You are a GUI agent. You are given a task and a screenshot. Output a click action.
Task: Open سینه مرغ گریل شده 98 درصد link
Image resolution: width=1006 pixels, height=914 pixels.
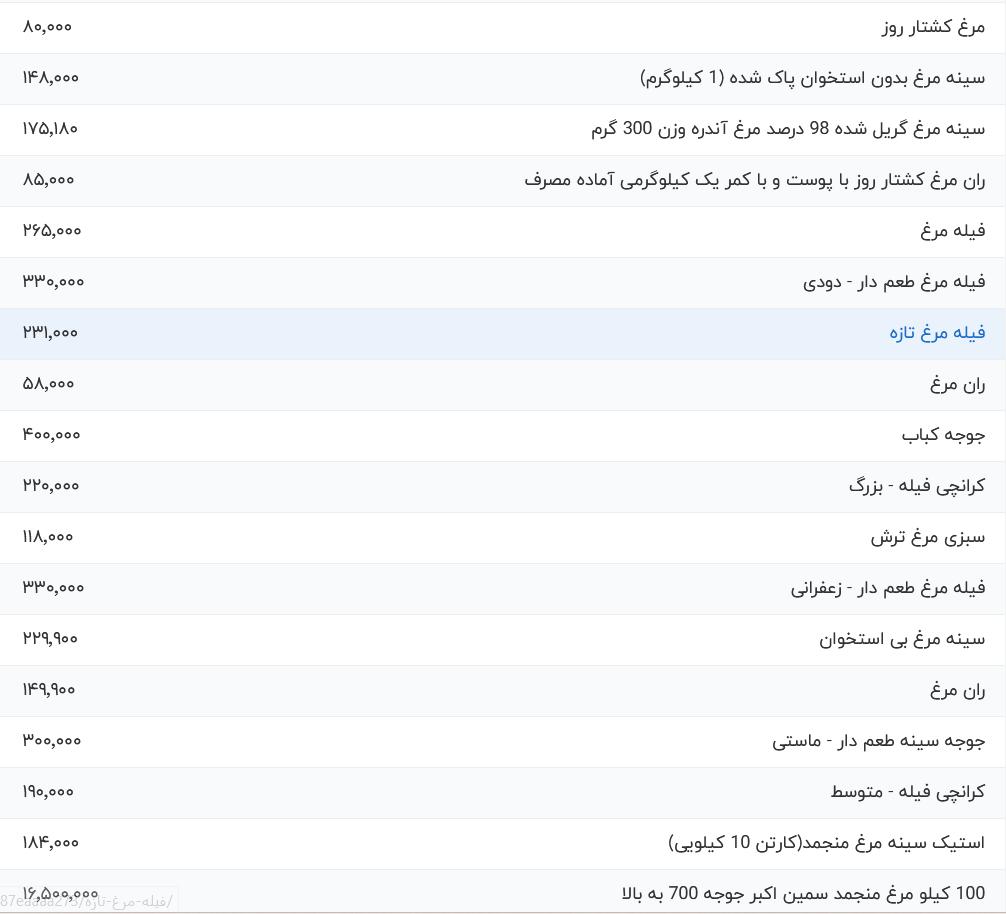pos(788,130)
